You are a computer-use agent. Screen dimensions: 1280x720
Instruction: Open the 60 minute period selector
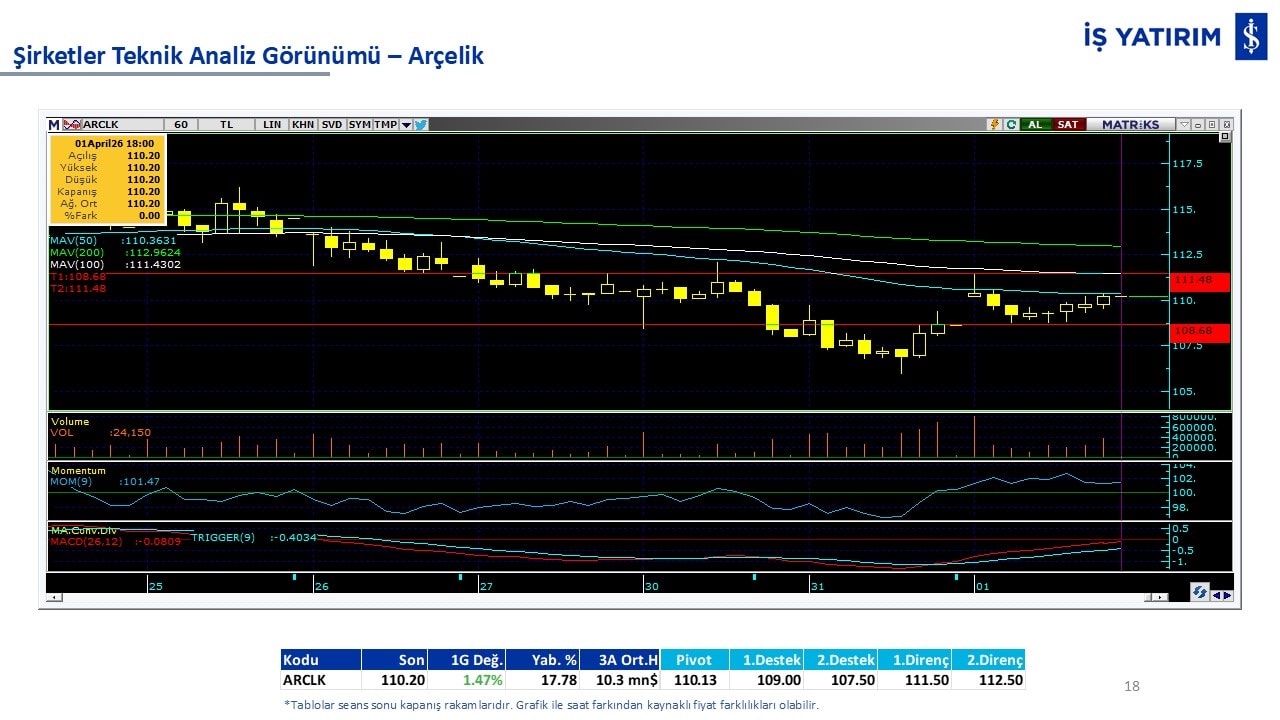click(181, 125)
